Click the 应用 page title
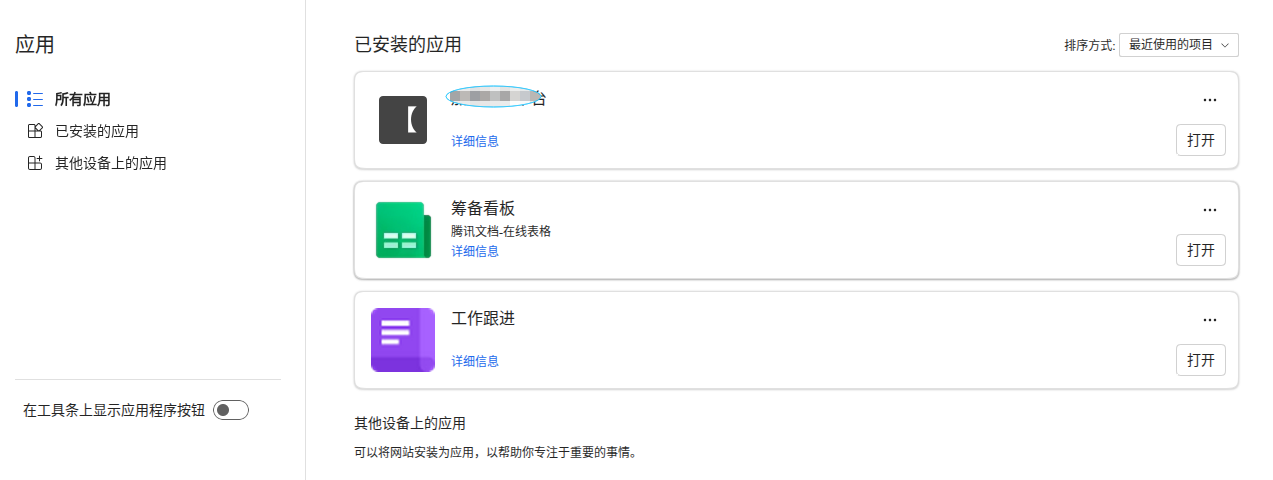This screenshot has width=1273, height=480. 35,45
